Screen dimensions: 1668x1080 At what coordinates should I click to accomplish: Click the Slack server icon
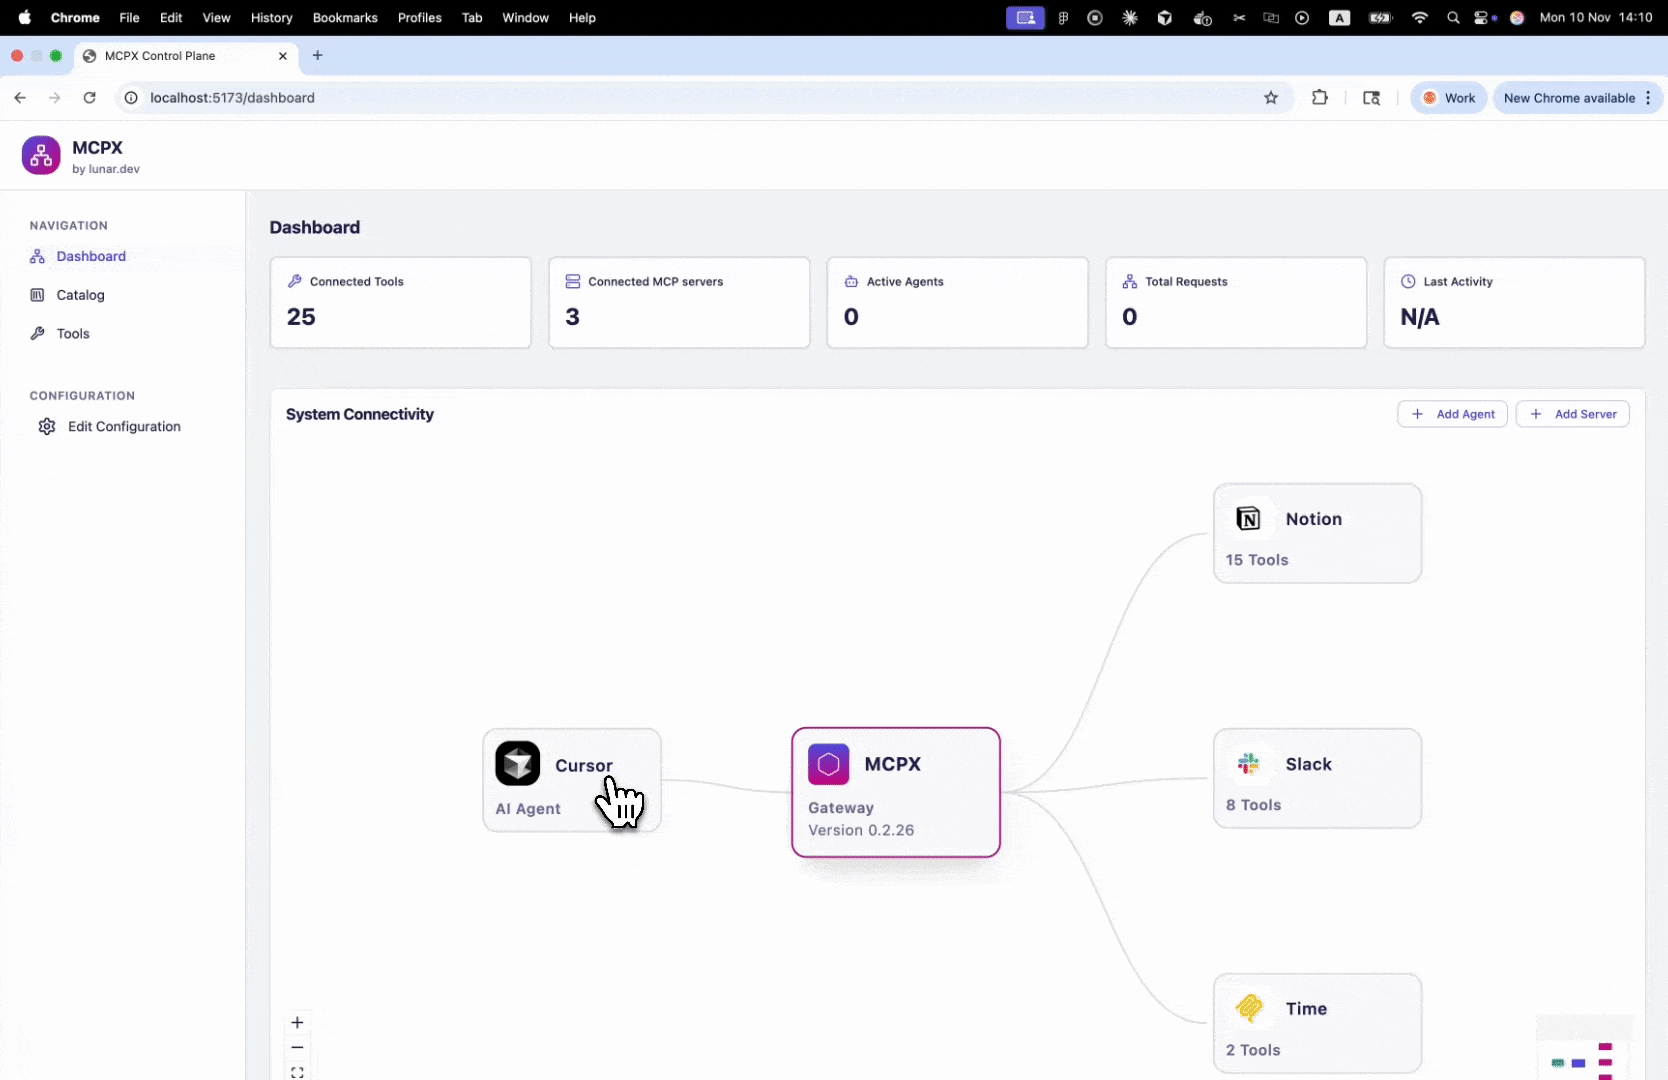click(x=1248, y=763)
